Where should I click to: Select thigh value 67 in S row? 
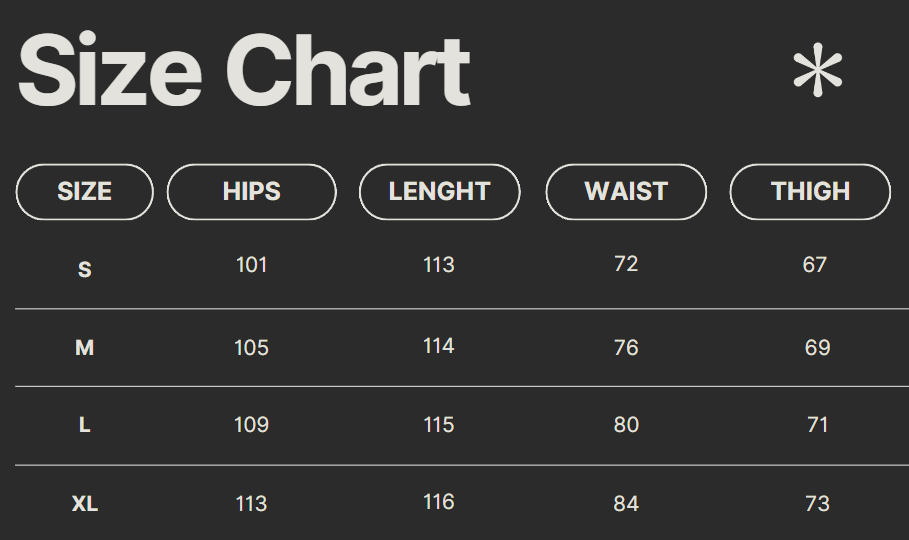[x=815, y=265]
